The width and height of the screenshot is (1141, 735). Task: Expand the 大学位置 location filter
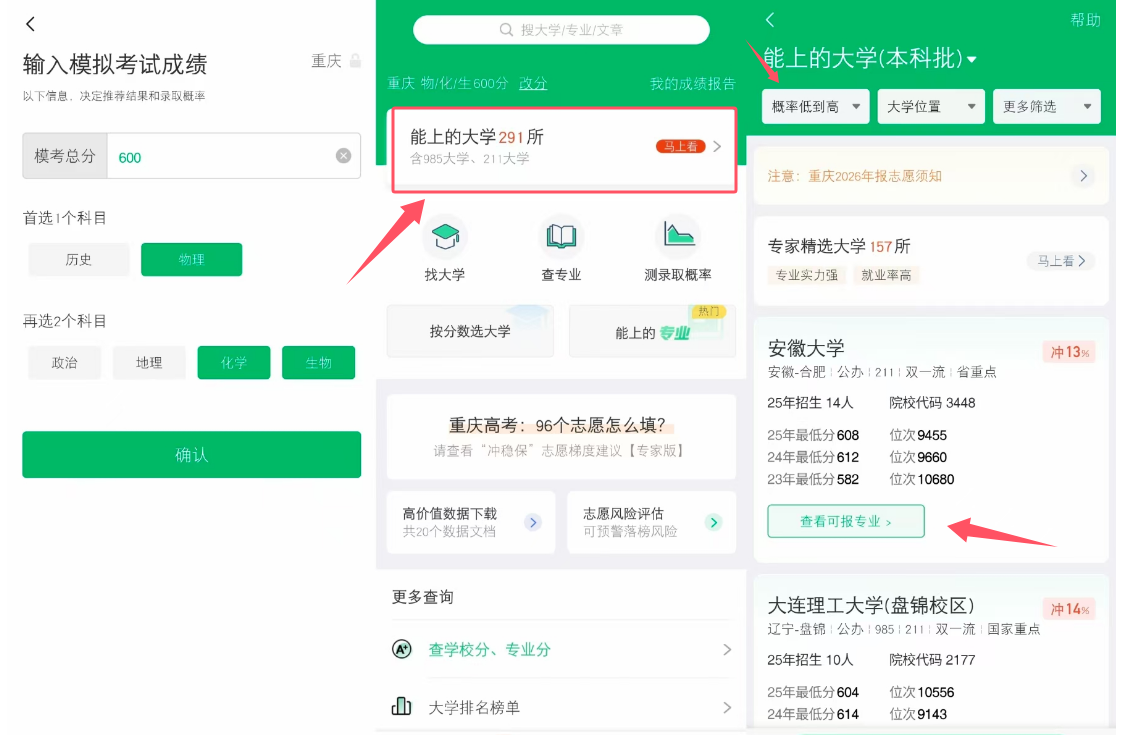930,106
